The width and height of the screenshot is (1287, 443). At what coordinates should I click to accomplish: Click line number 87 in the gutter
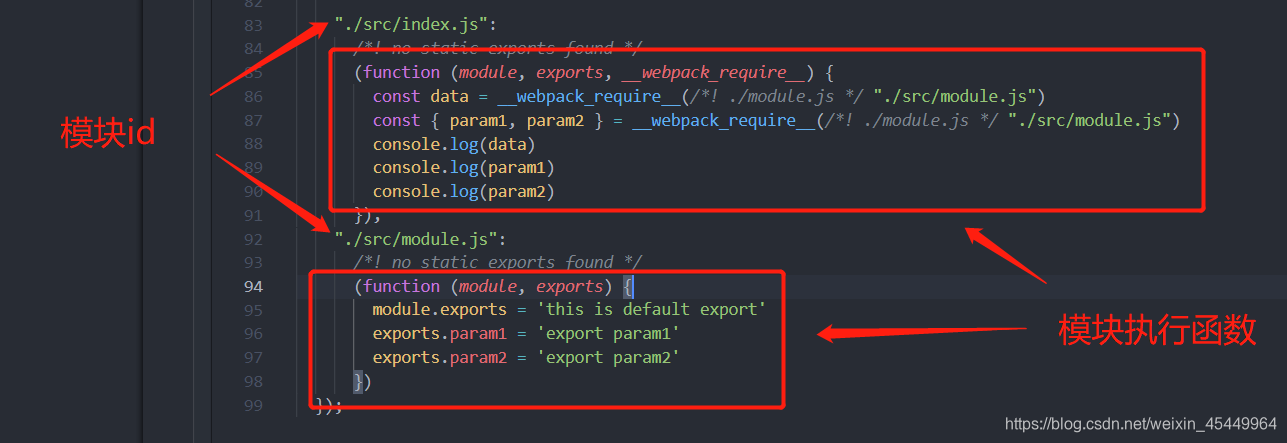tap(252, 121)
